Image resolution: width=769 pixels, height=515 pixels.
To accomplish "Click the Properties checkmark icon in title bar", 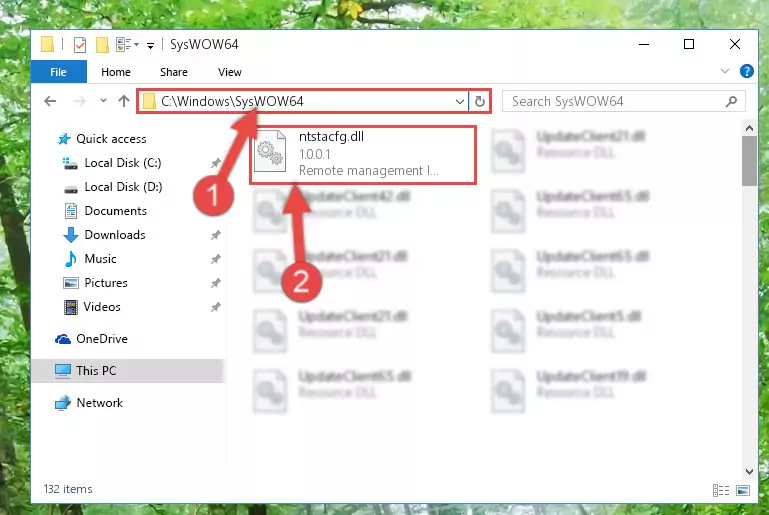I will tap(79, 45).
